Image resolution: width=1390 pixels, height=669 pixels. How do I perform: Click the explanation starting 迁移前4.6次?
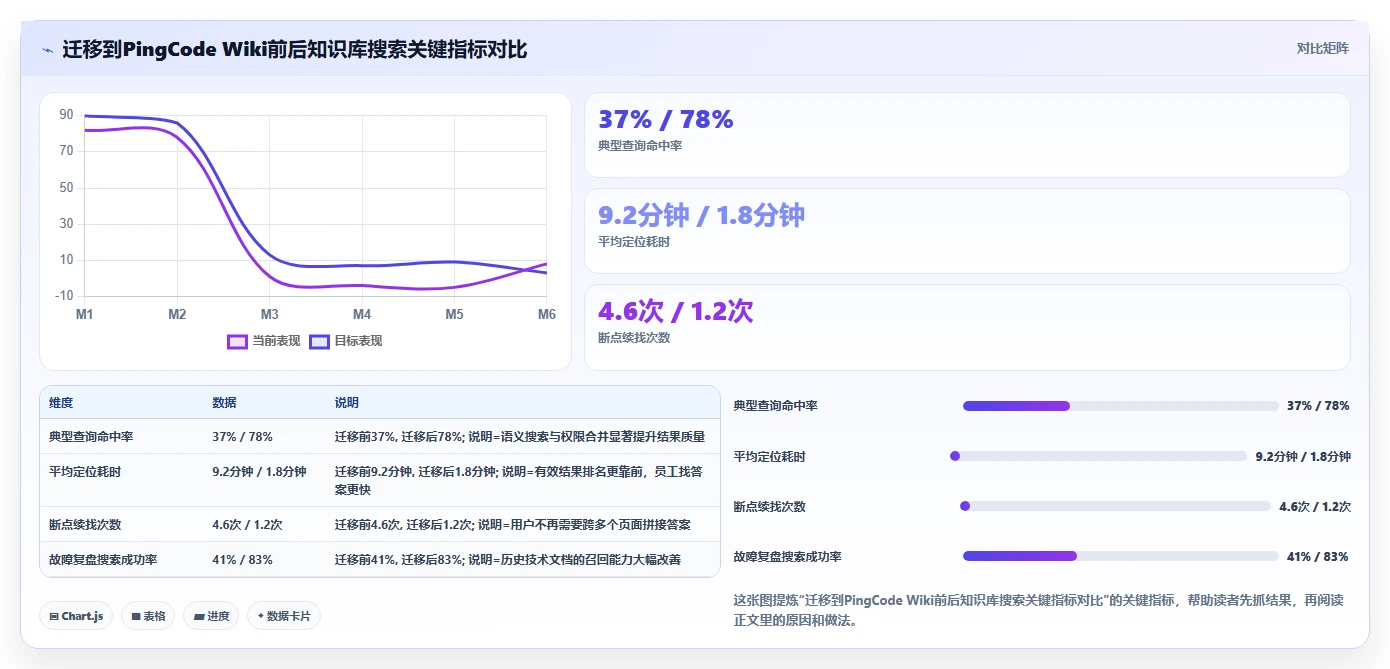click(x=512, y=525)
